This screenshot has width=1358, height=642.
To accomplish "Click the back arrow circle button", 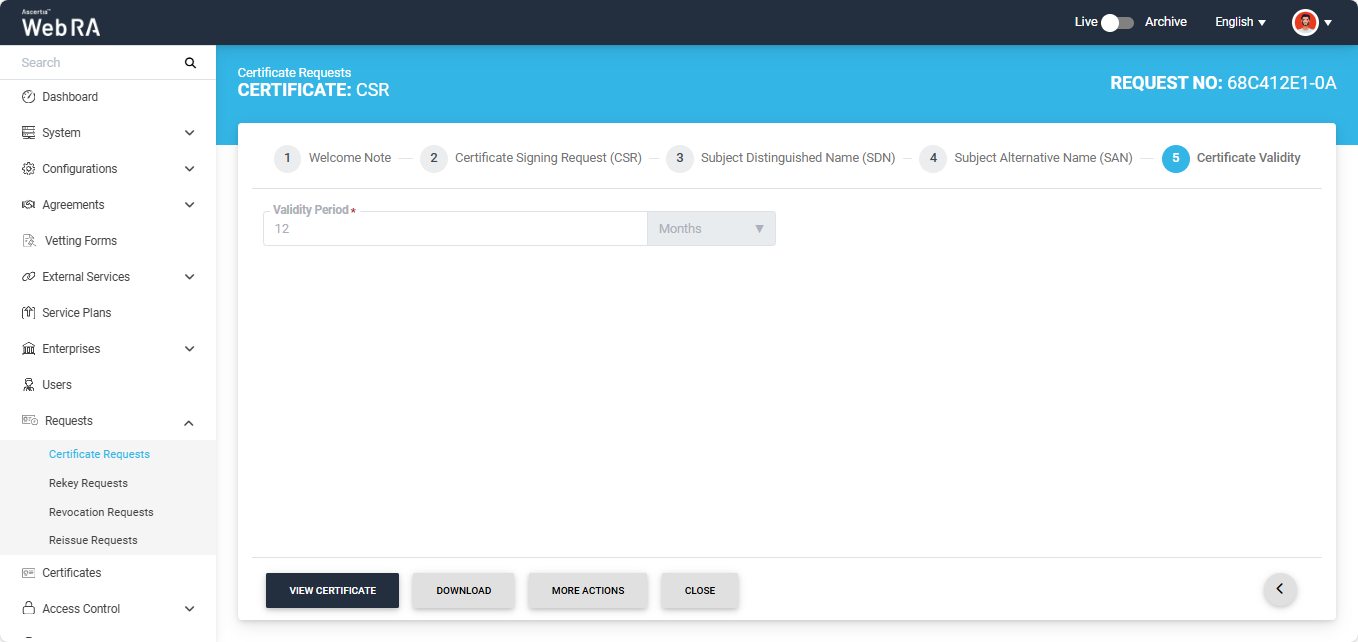I will point(1280,589).
